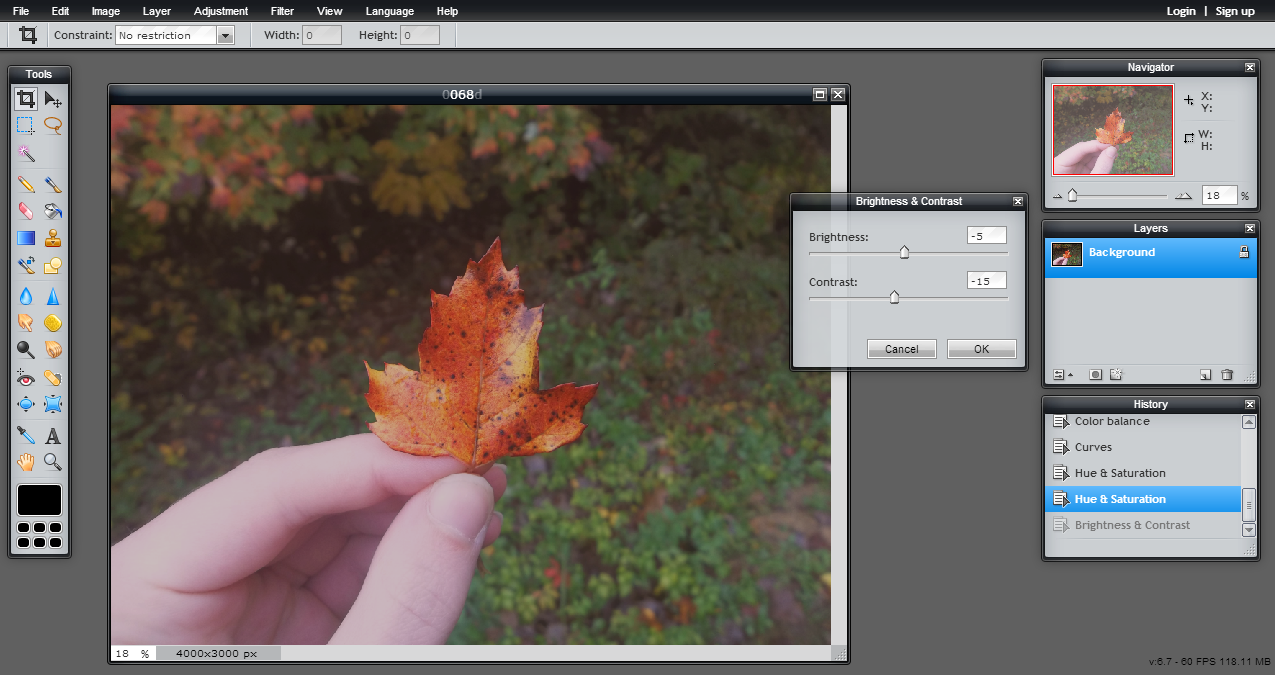
Task: Open the layer settings toggle icon
Action: coord(1063,375)
